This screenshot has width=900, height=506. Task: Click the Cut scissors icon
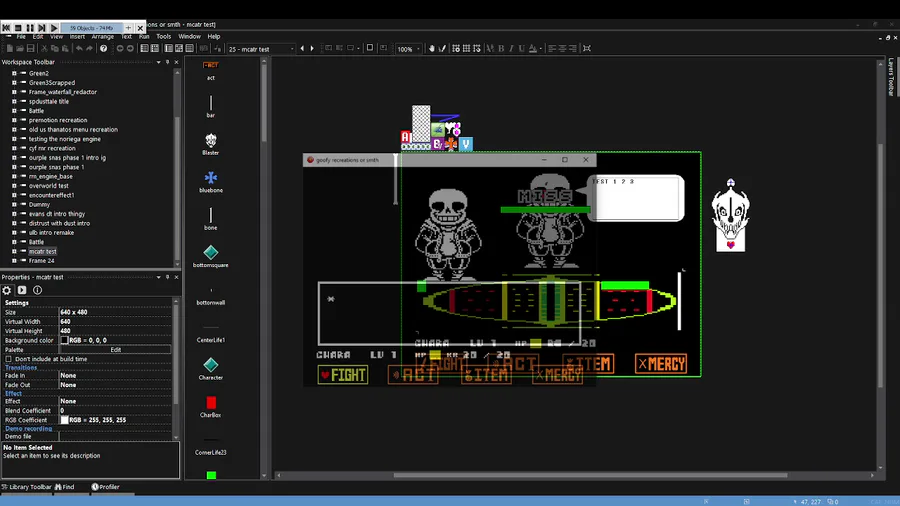[x=44, y=49]
